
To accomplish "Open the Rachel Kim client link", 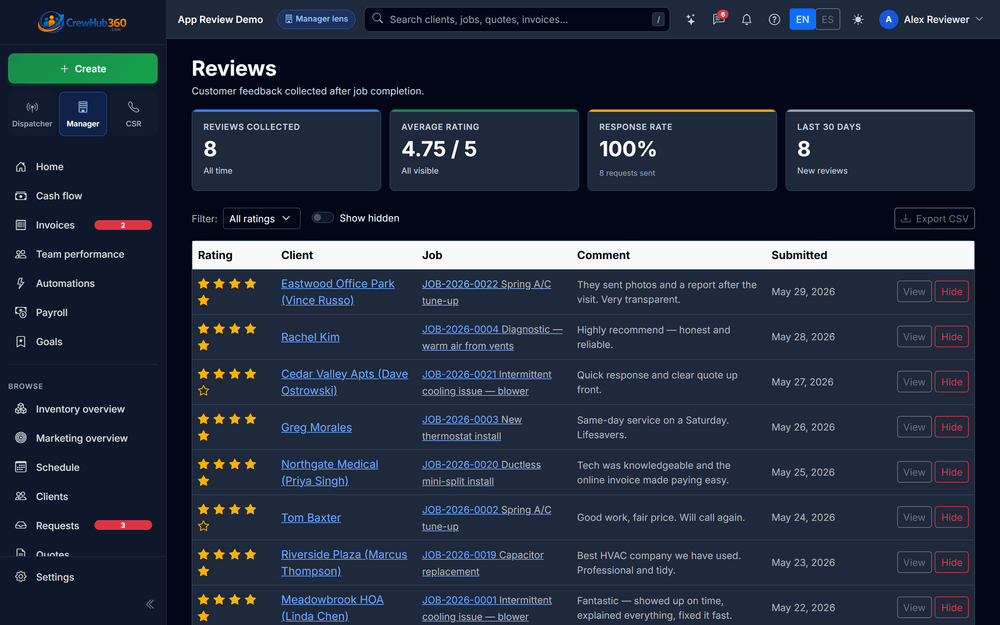I will (310, 337).
